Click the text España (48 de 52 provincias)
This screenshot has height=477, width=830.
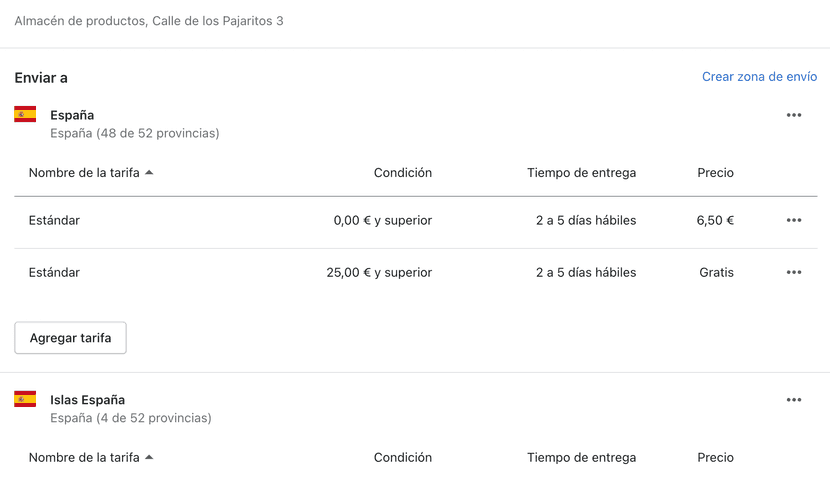(x=134, y=133)
